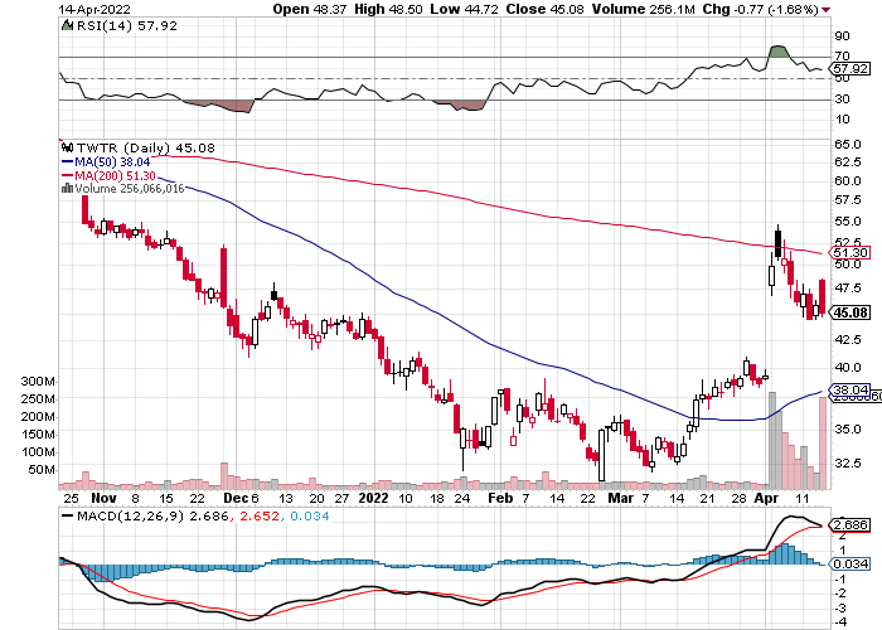This screenshot has height=630, width=882.
Task: Click the 14-Apr-2022 date label
Action: coord(96,9)
